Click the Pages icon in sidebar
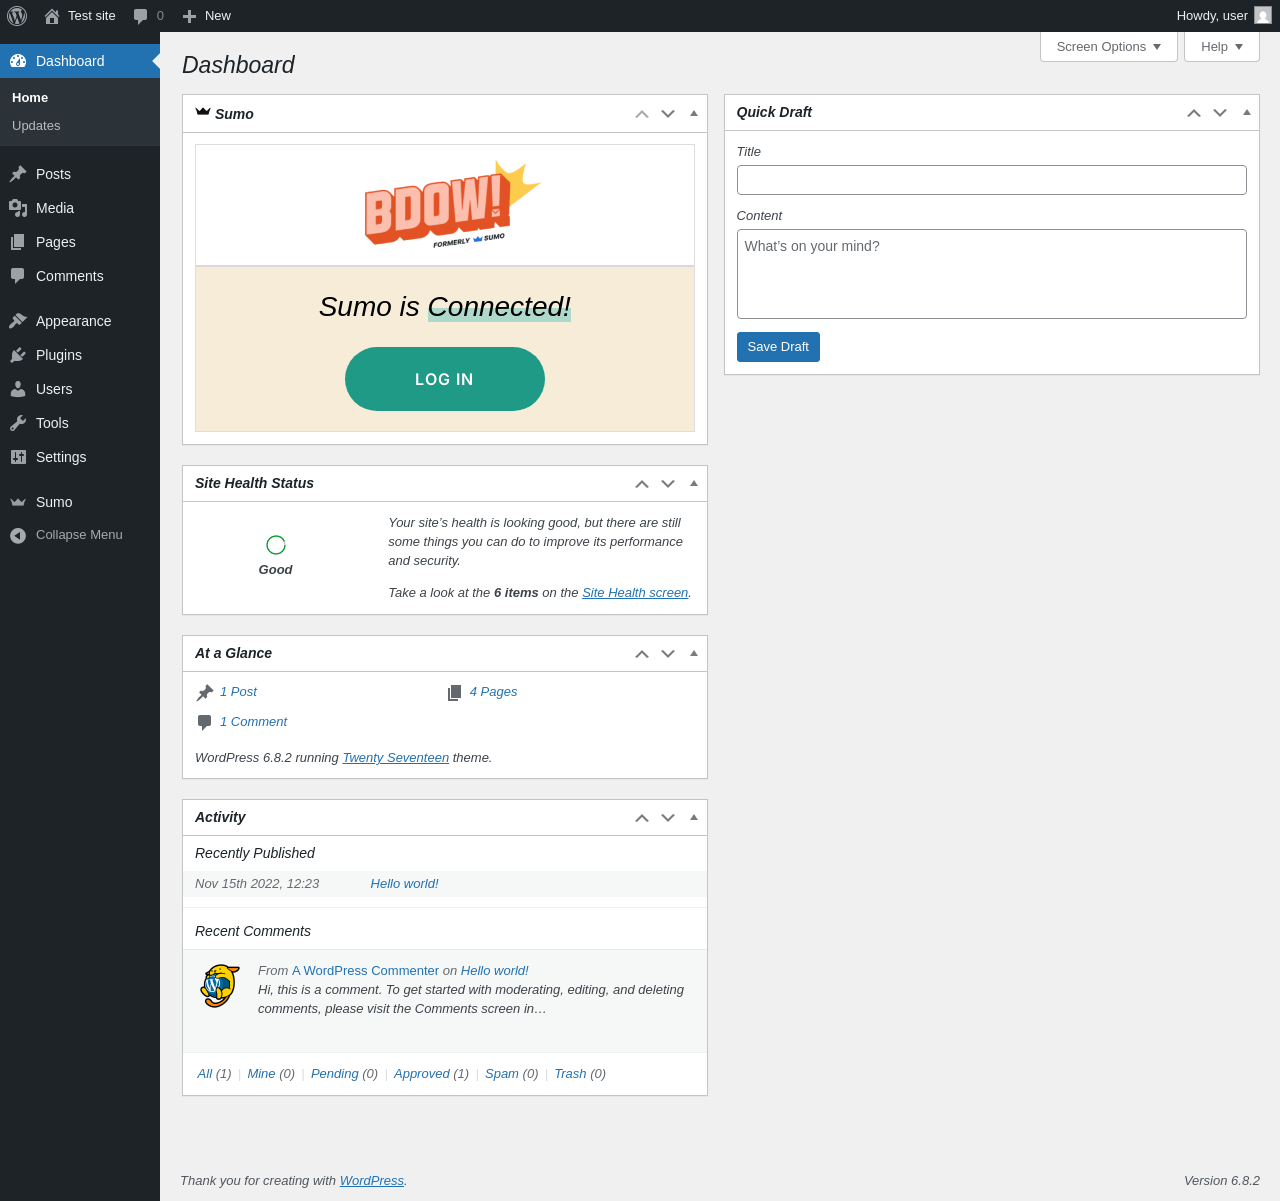 (x=18, y=242)
